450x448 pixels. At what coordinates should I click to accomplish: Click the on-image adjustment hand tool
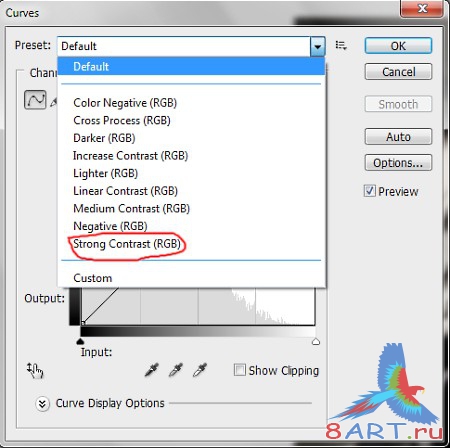(x=35, y=370)
